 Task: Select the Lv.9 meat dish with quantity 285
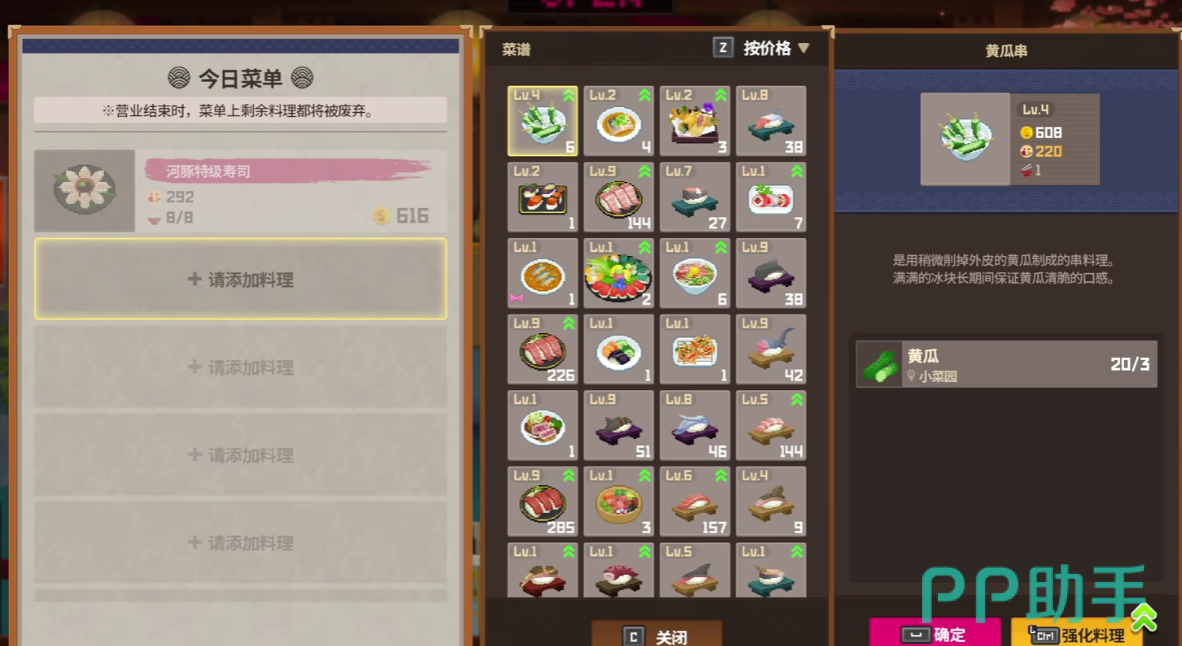tap(543, 501)
